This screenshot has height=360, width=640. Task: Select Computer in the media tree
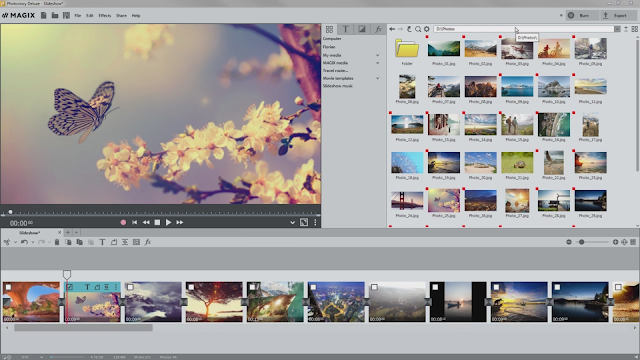(x=332, y=38)
